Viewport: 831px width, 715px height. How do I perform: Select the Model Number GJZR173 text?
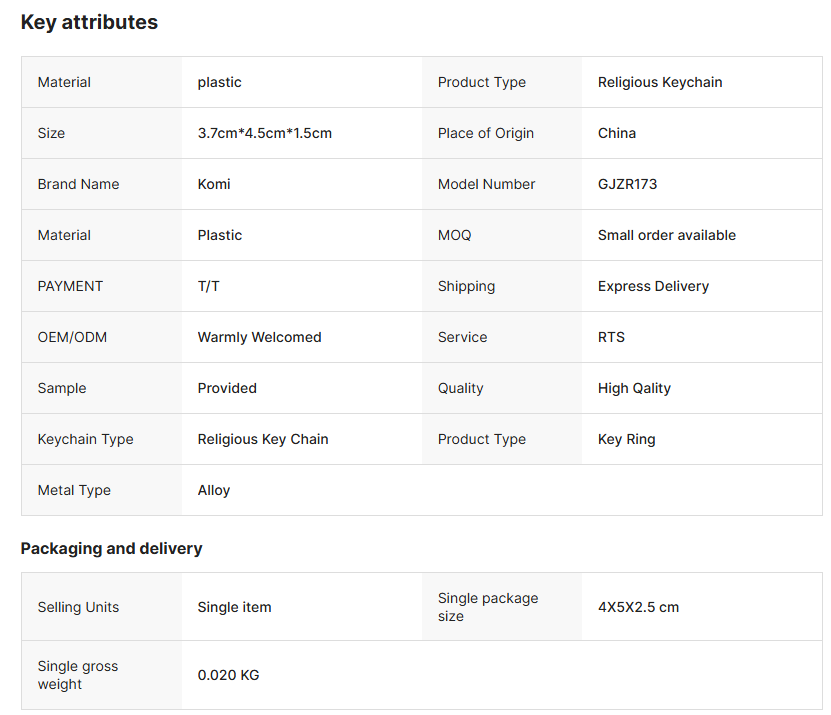coord(627,184)
